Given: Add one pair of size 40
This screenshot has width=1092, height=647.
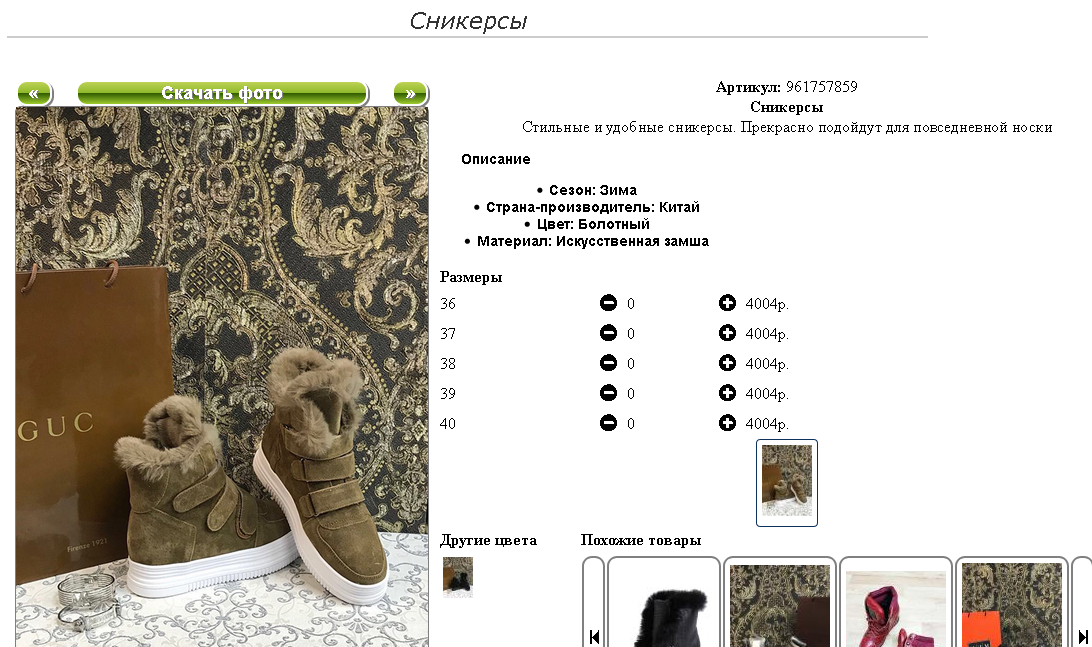Looking at the screenshot, I should coord(727,423).
